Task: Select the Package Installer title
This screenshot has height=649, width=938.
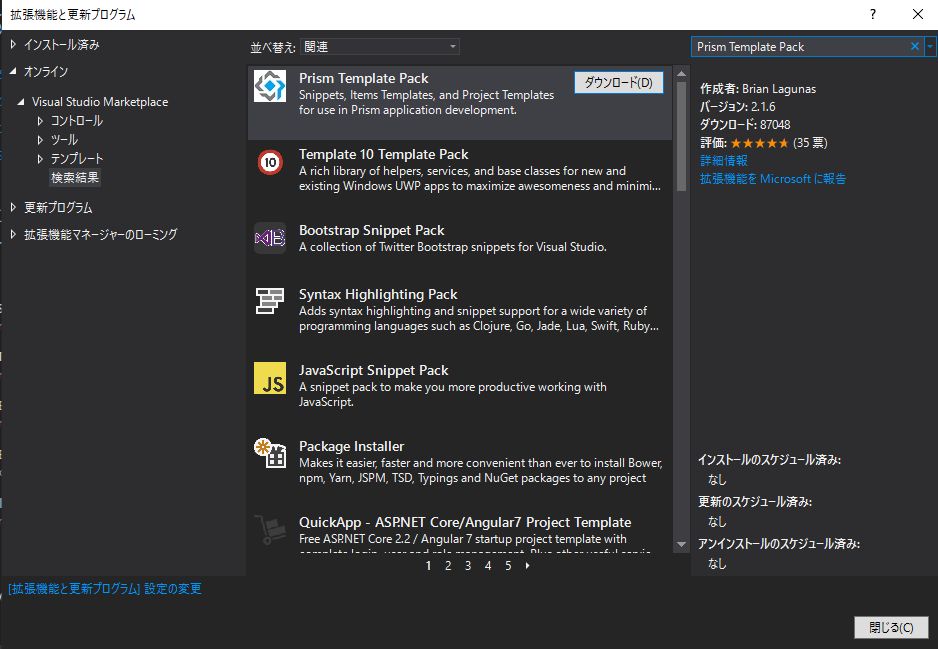Action: pyautogui.click(x=351, y=446)
